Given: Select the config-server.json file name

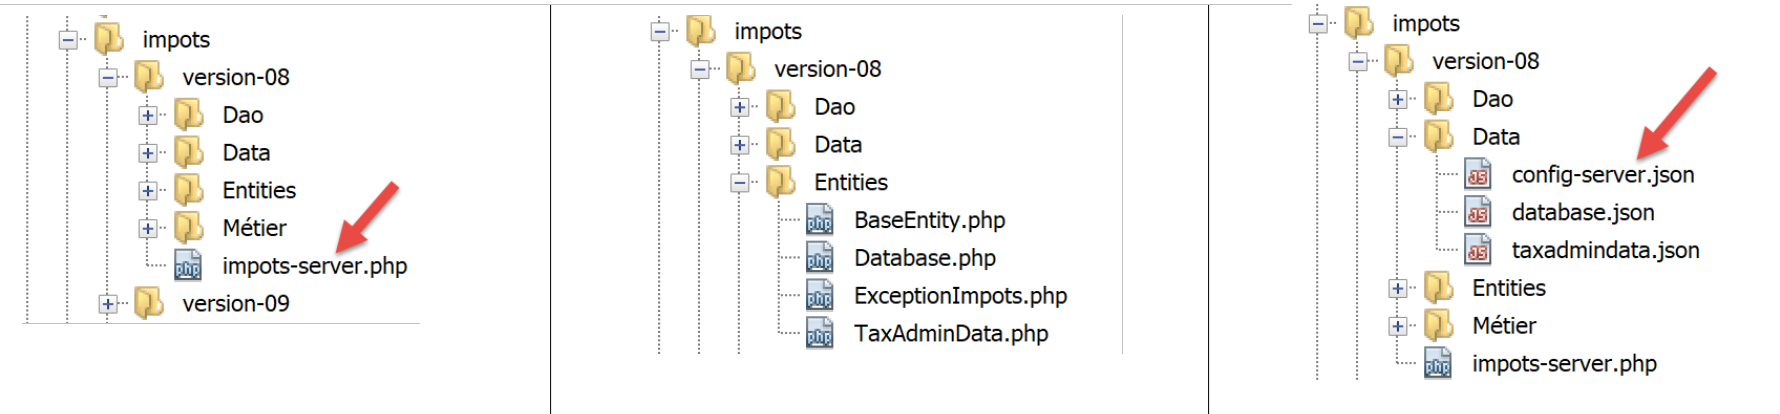Looking at the screenshot, I should click(x=1602, y=175).
